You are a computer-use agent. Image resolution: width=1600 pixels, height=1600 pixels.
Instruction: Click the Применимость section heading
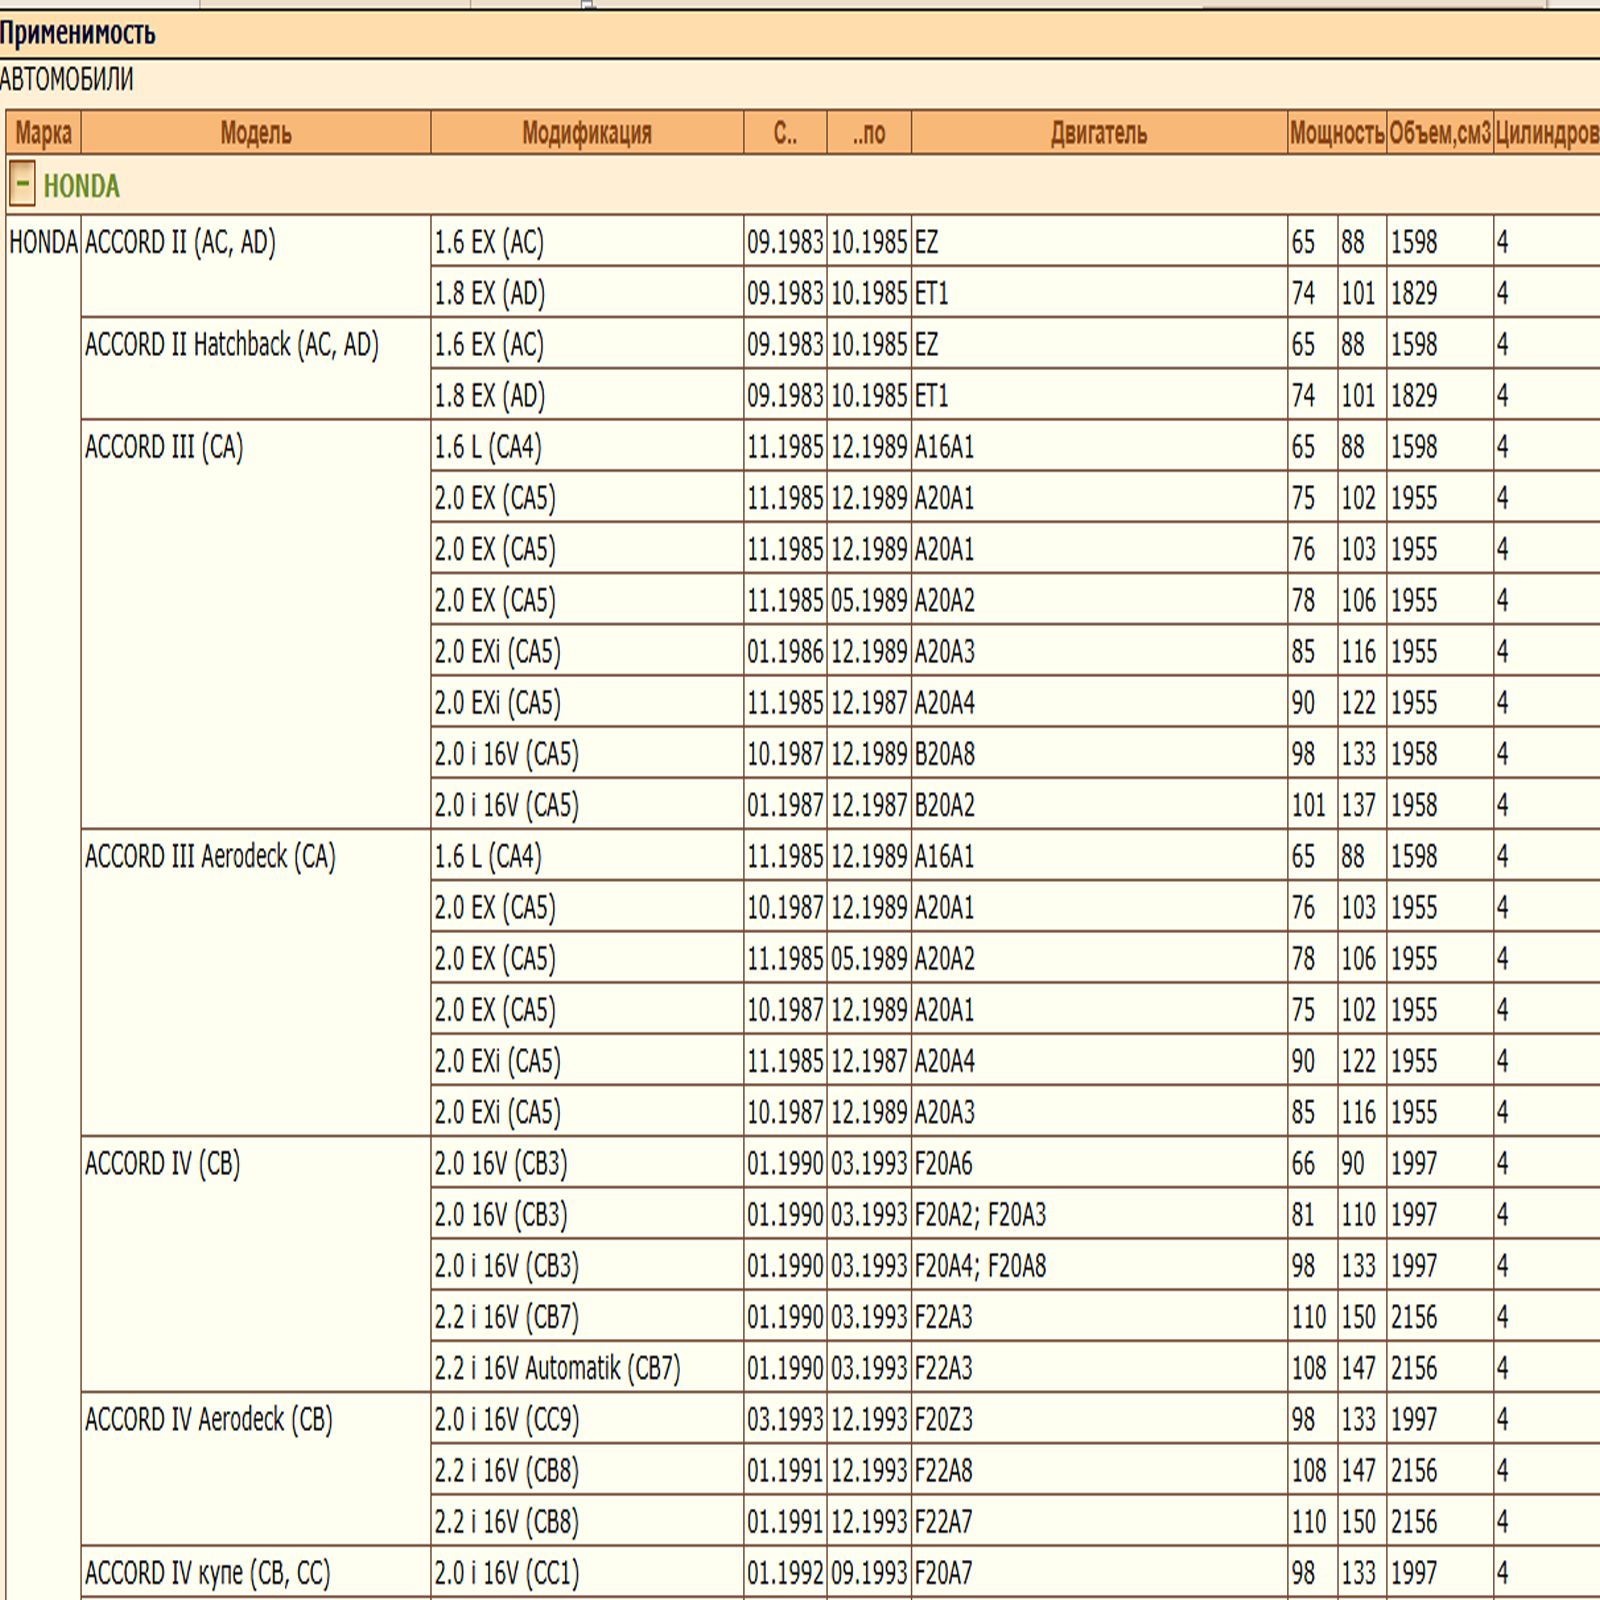[78, 34]
